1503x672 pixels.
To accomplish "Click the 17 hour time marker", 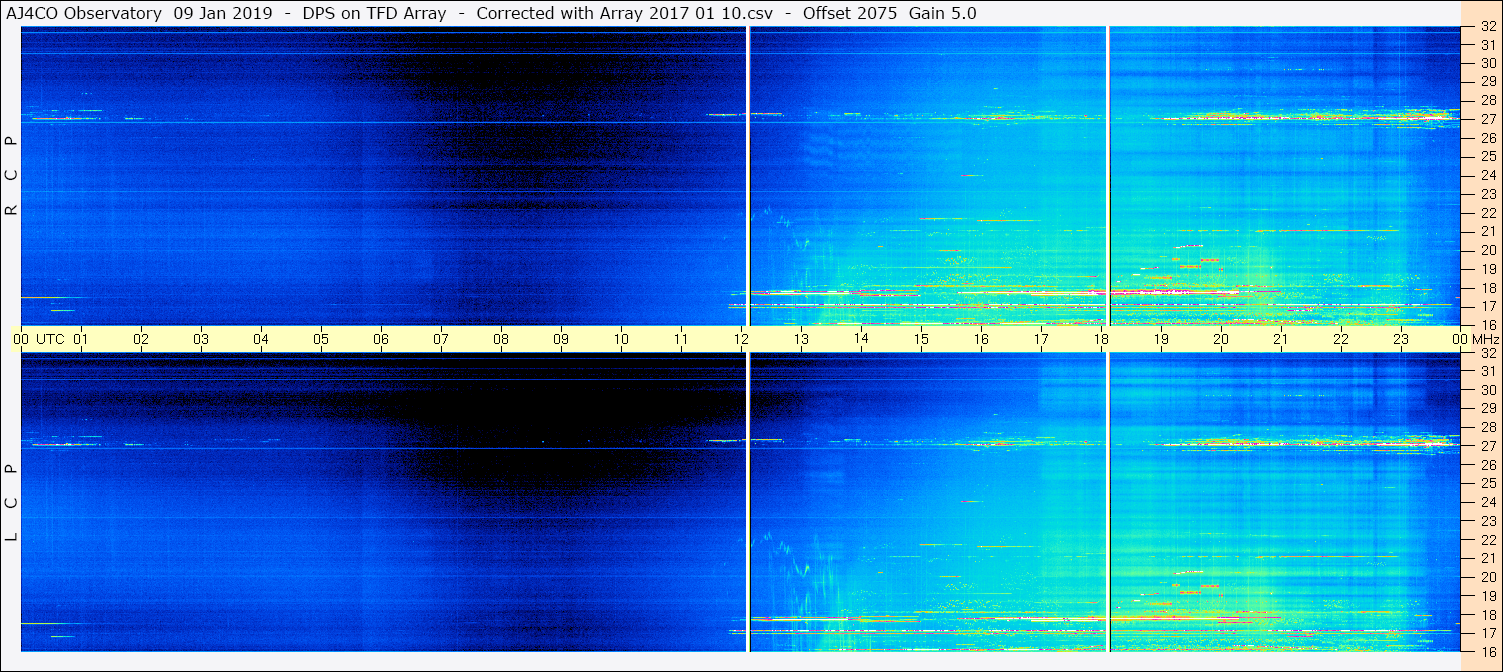I will tap(1041, 339).
